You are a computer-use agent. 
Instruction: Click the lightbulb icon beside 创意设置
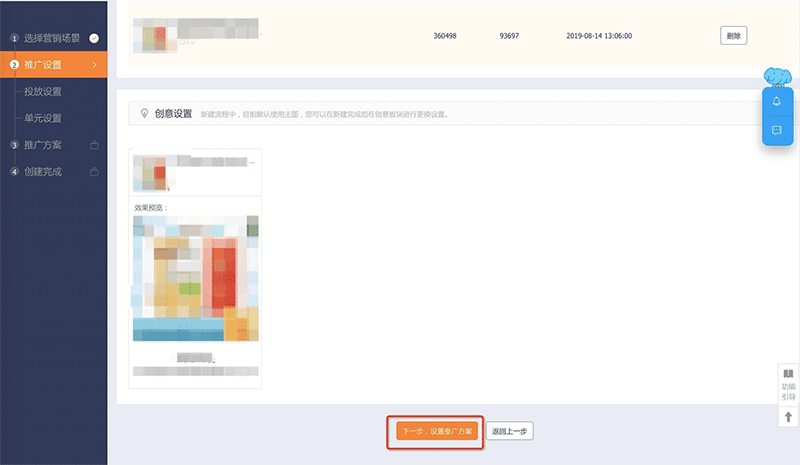pos(145,113)
